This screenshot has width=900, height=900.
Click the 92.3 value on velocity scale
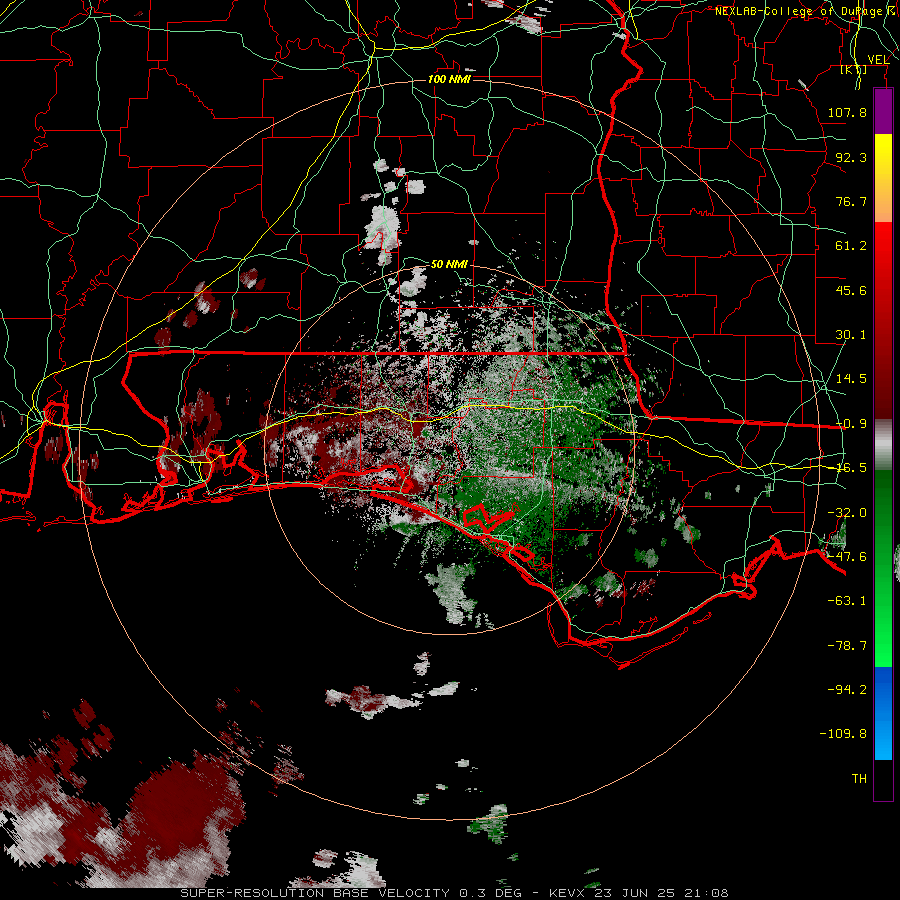[851, 157]
